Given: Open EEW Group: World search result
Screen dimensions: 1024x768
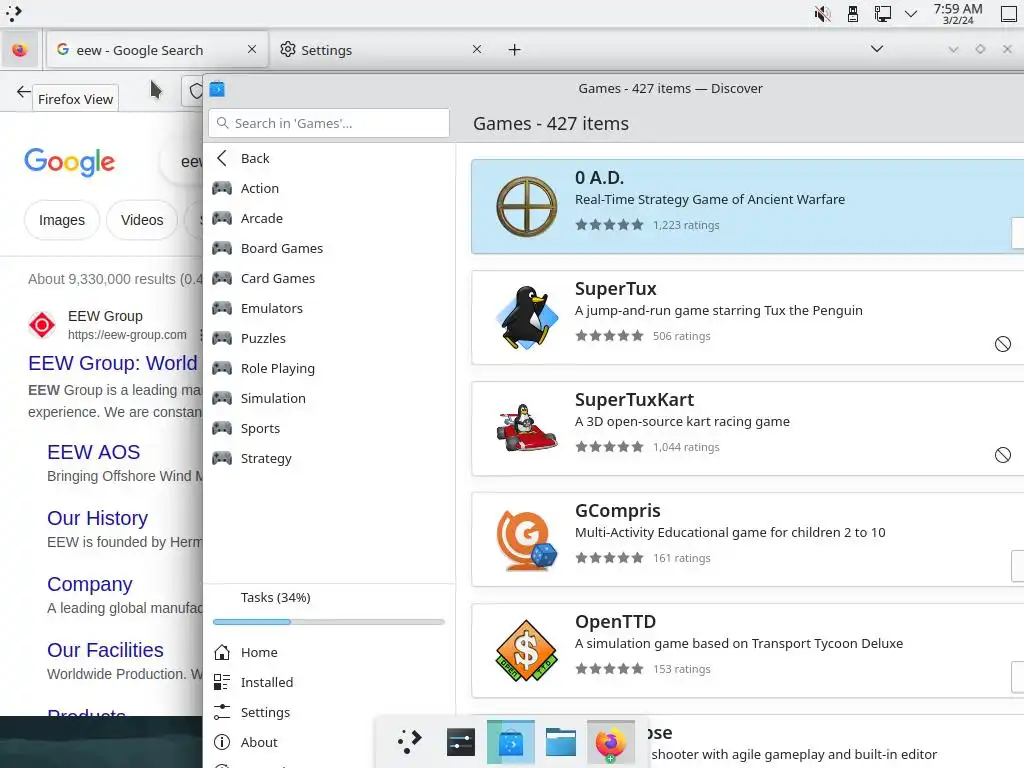Looking at the screenshot, I should 113,363.
